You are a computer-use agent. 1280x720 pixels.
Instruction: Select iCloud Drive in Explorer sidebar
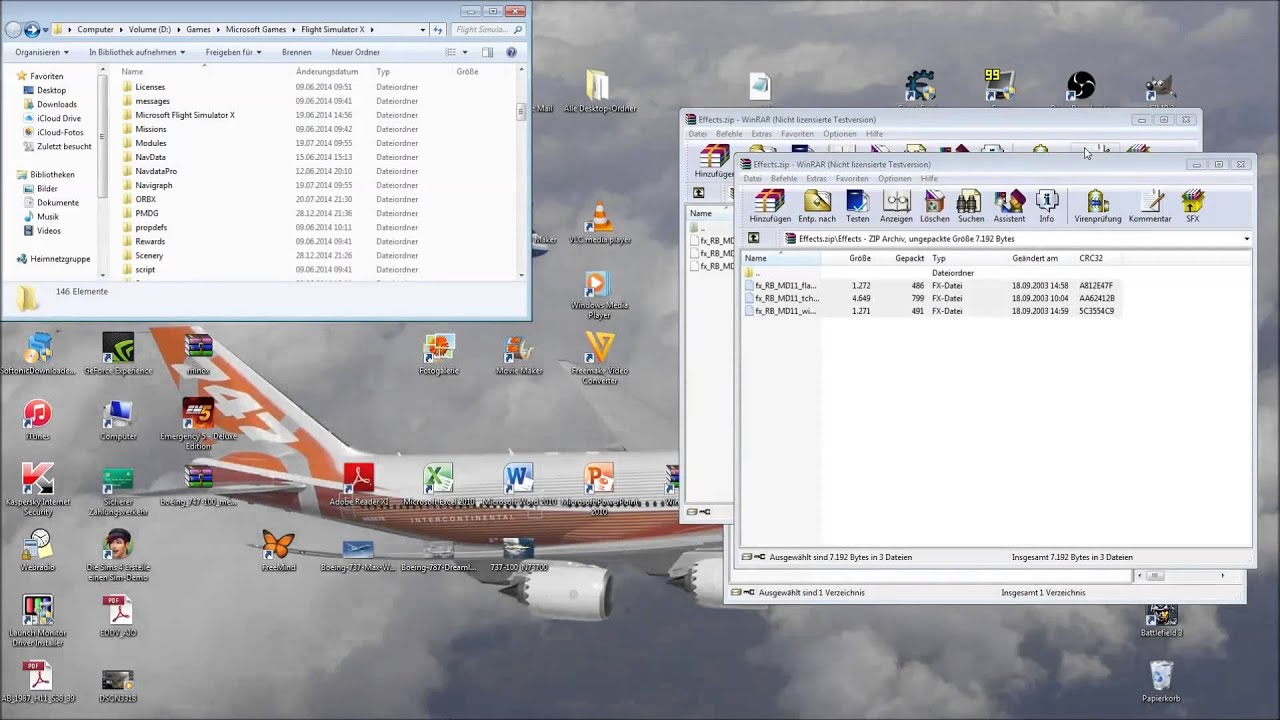pyautogui.click(x=59, y=118)
